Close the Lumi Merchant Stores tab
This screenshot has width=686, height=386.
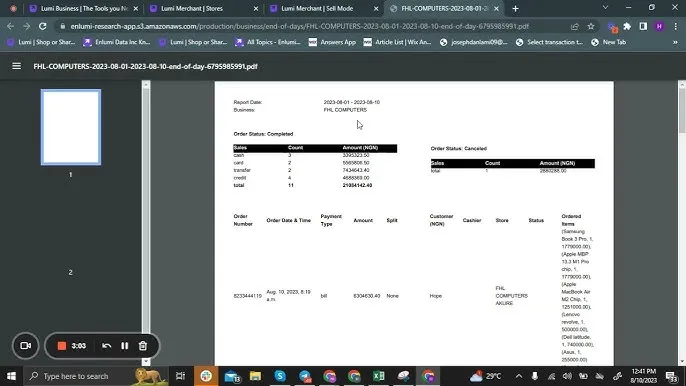(256, 8)
